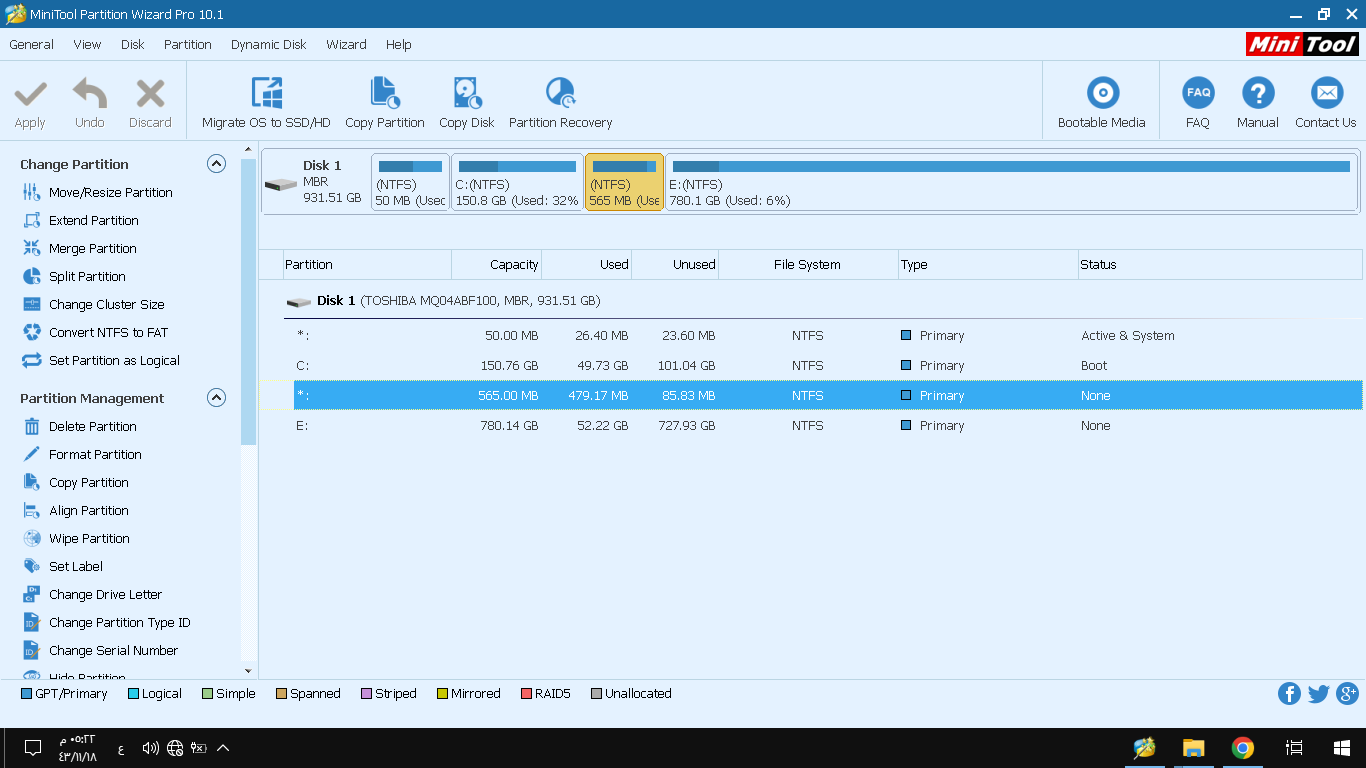Open the Disk menu

point(133,44)
